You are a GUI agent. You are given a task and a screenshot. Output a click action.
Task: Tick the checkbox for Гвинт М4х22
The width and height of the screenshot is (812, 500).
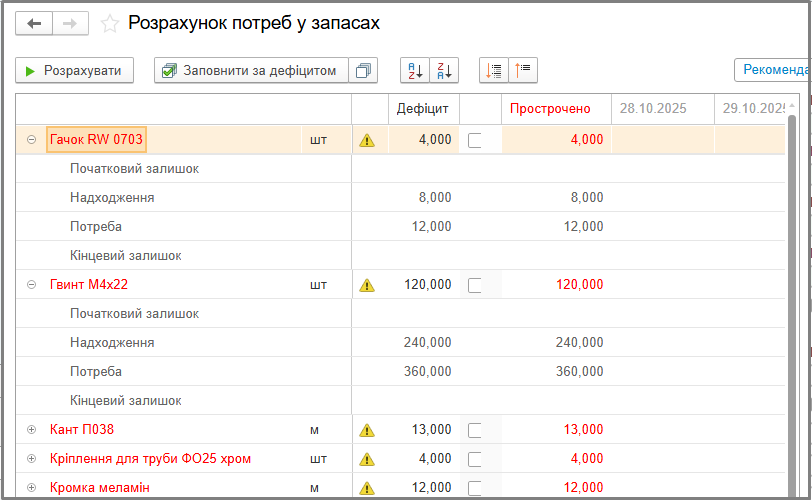coord(474,285)
